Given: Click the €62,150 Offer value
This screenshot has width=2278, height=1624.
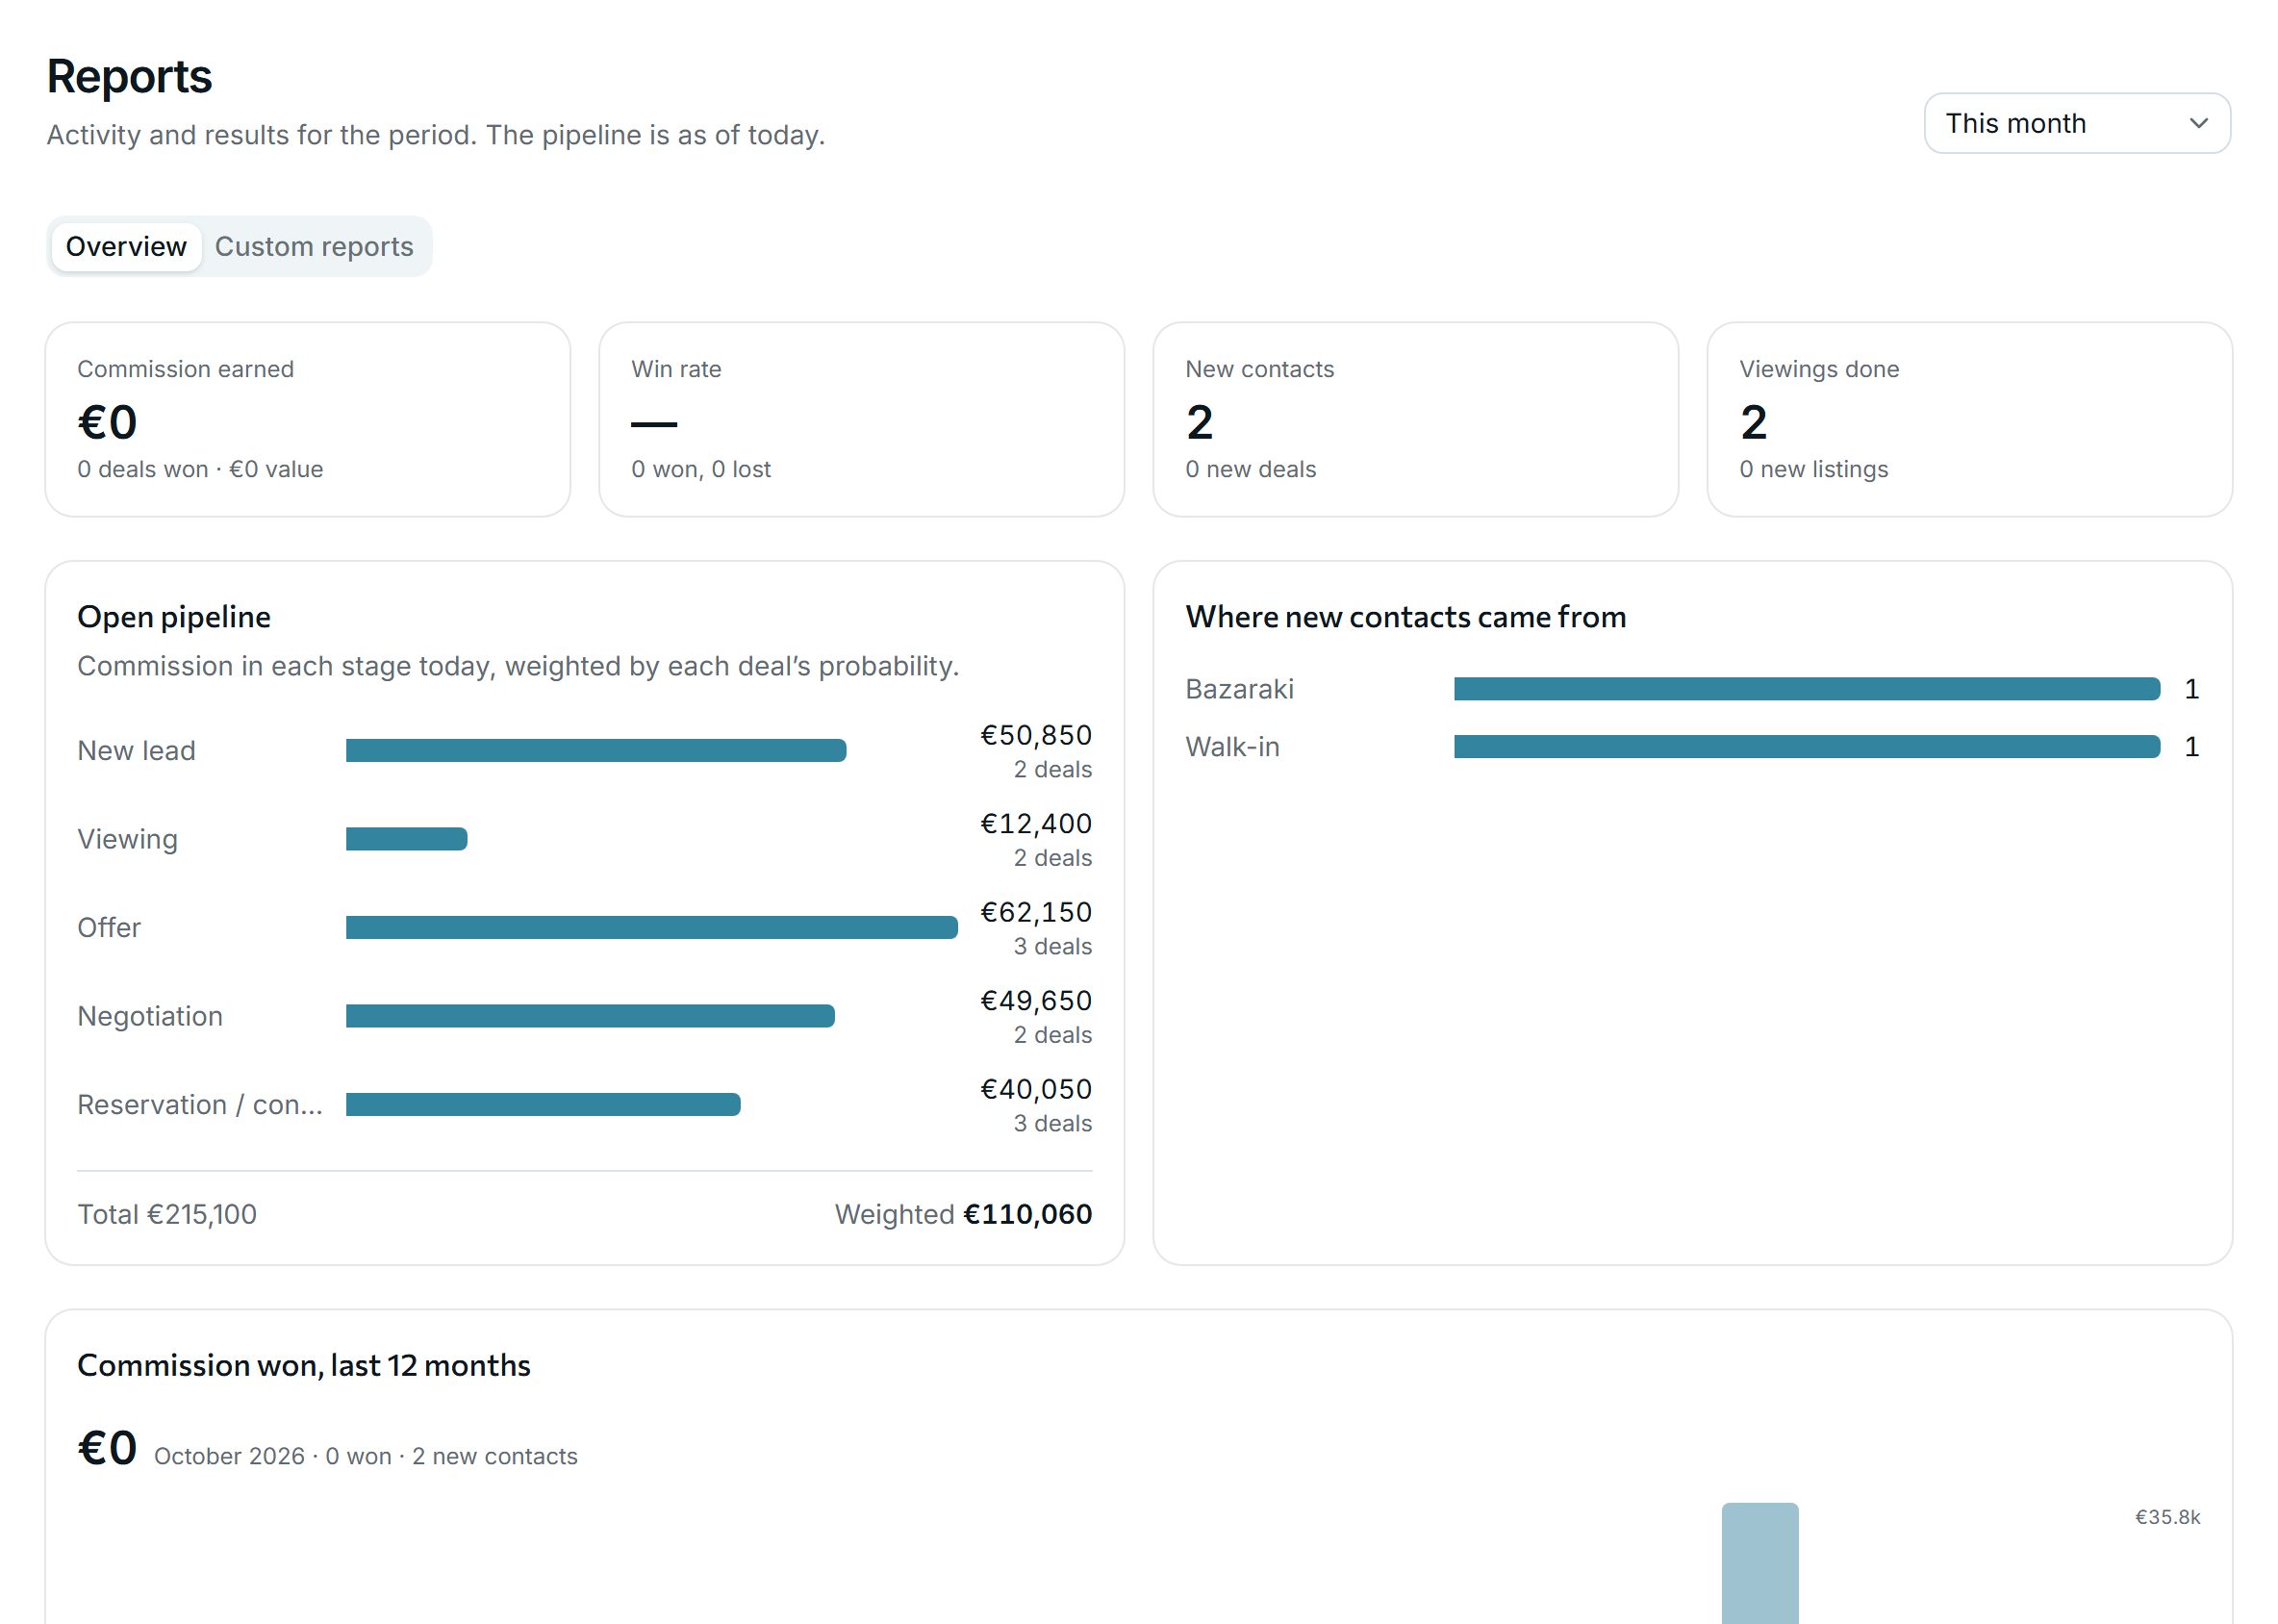Looking at the screenshot, I should pyautogui.click(x=1035, y=912).
